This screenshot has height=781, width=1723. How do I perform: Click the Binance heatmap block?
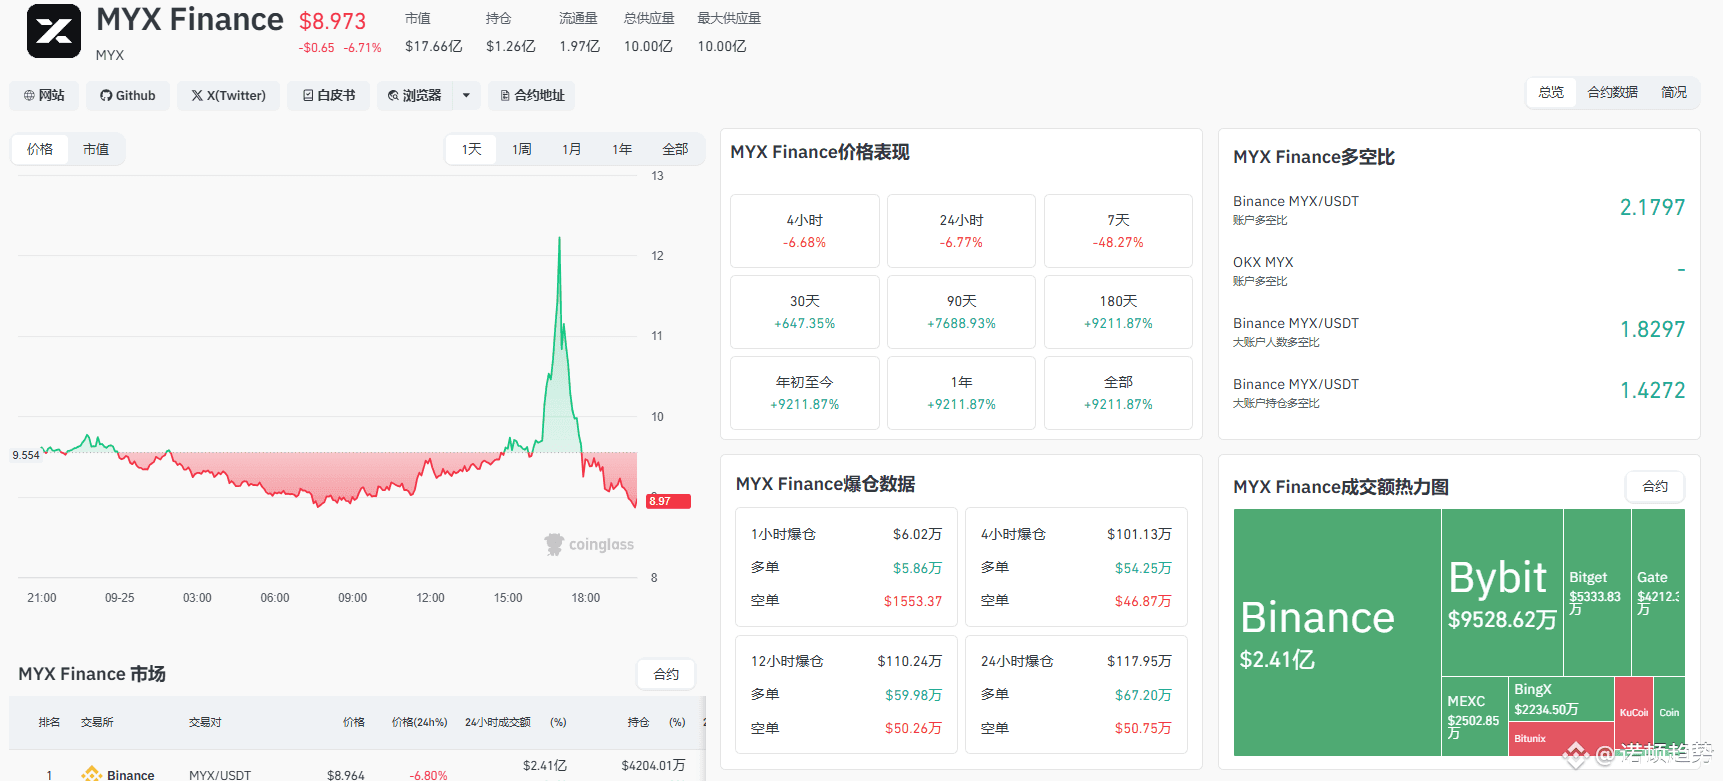(x=1337, y=632)
